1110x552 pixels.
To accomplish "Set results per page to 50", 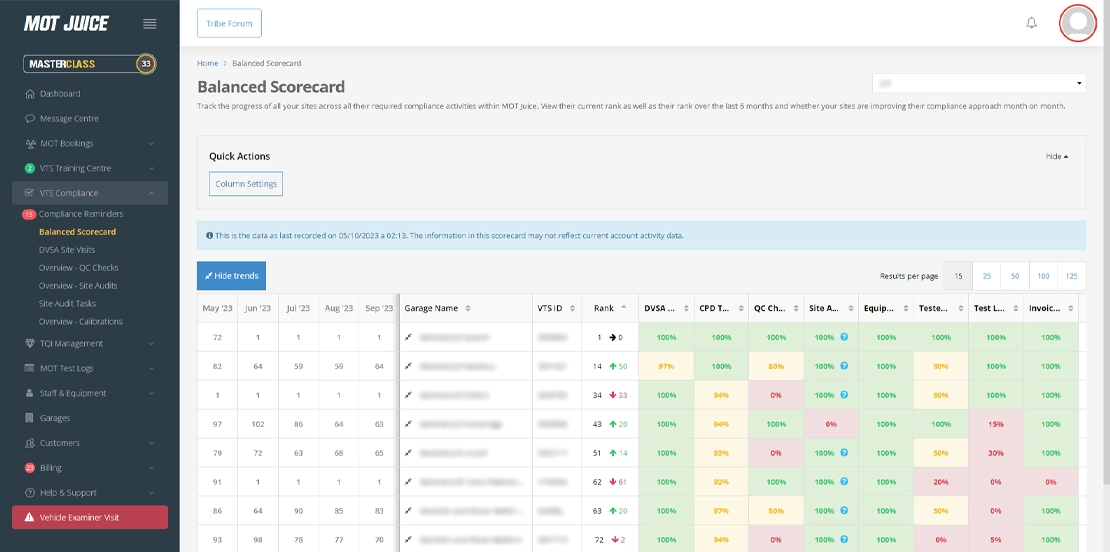I will tap(1014, 276).
